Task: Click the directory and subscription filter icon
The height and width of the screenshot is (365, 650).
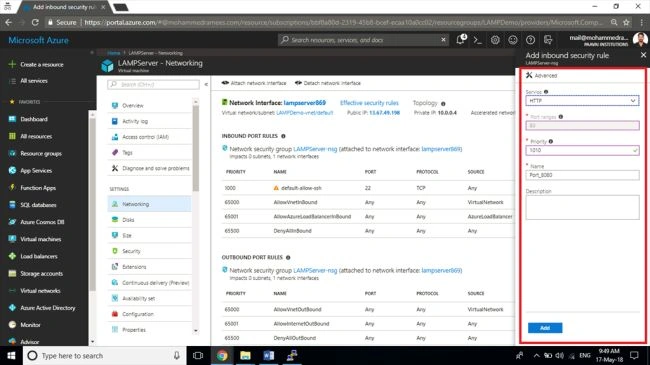Action: click(x=548, y=40)
